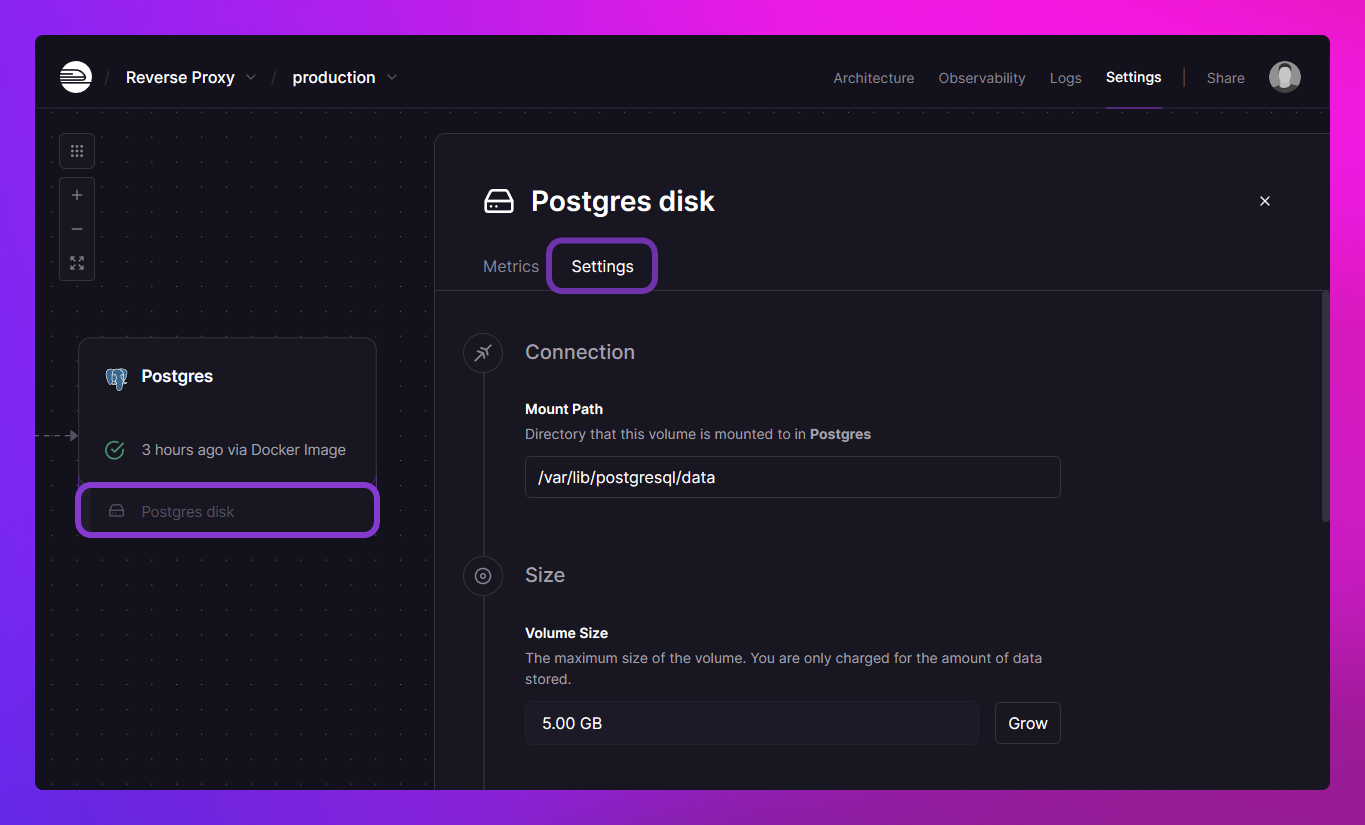1365x825 pixels.
Task: Click the panel's vertical scrollbar
Action: 1325,406
